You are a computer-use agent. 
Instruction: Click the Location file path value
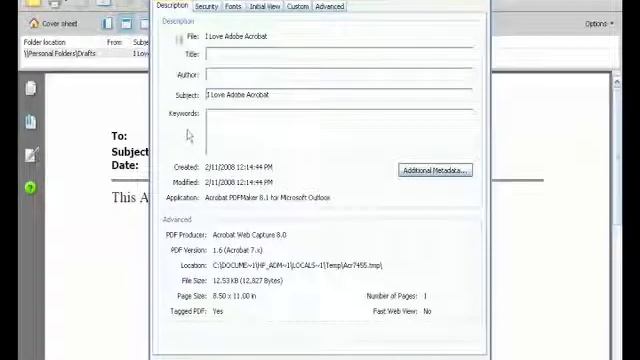pos(297,265)
